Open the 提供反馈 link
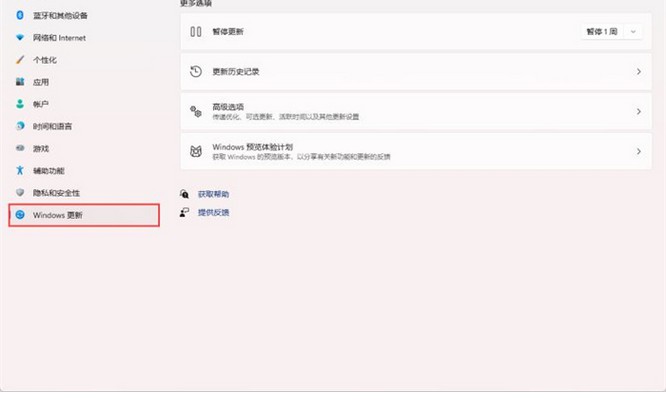 [x=213, y=212]
